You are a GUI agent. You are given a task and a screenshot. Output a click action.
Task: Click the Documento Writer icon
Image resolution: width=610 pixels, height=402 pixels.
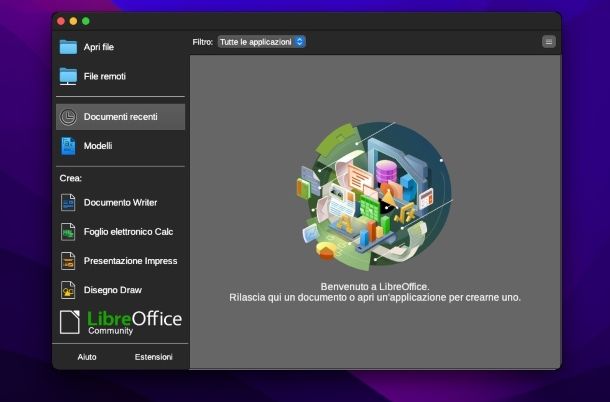click(68, 203)
